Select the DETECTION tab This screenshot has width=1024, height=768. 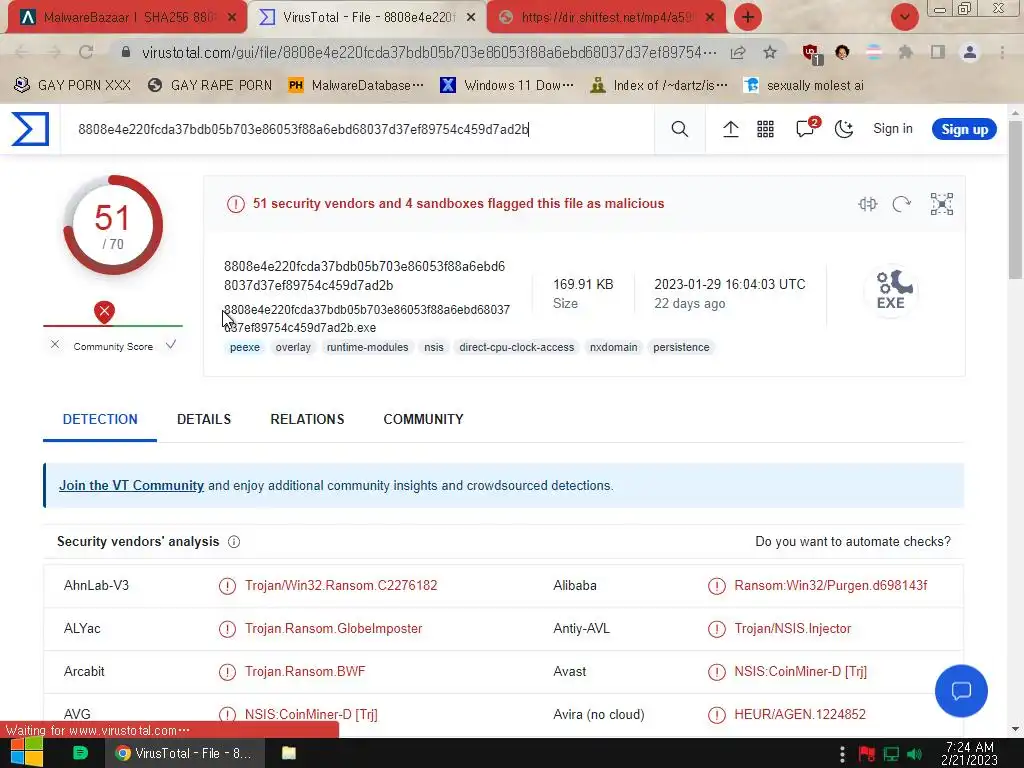tap(100, 419)
